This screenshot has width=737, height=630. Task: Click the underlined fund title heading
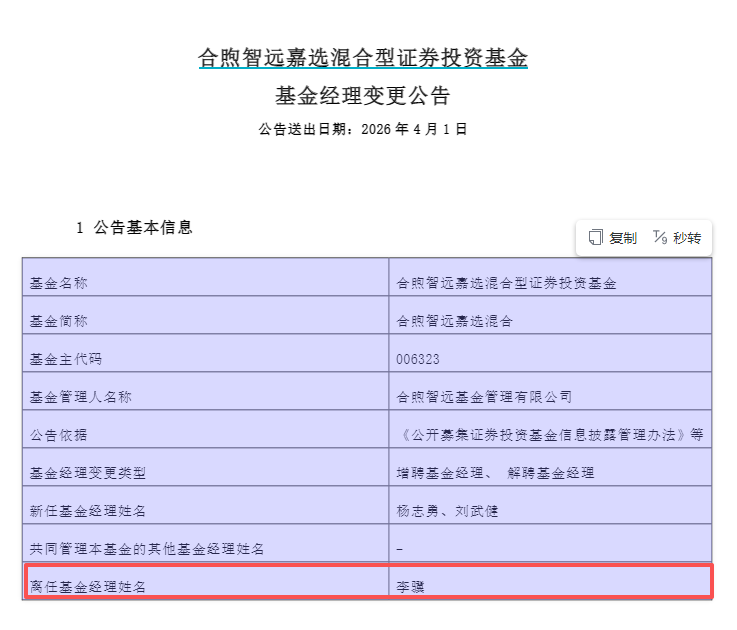363,58
